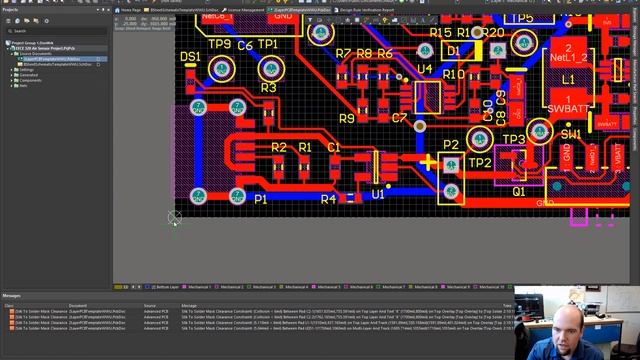The width and height of the screenshot is (640, 360).
Task: Select the PcbDoc file in Source Documents
Action: [51, 59]
